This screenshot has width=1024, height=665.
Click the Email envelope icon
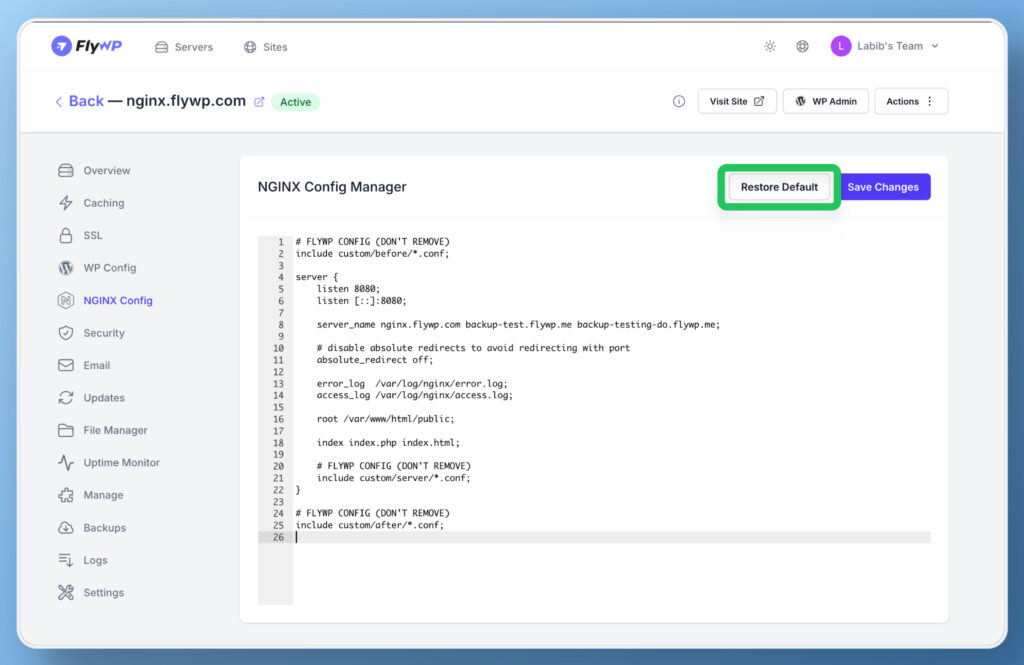(65, 365)
